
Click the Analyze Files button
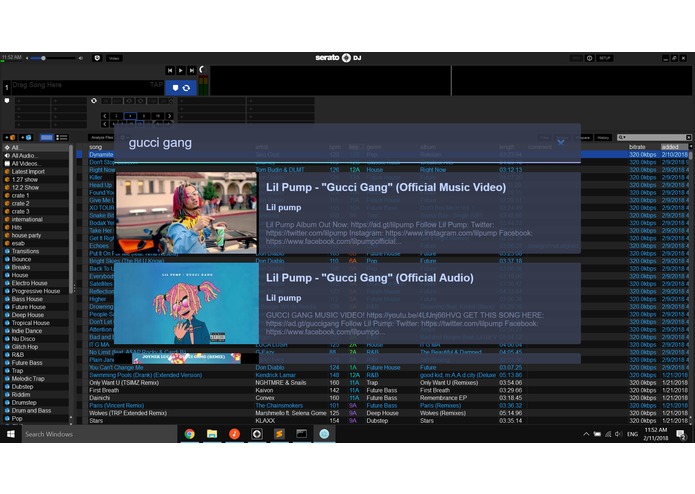click(x=102, y=137)
